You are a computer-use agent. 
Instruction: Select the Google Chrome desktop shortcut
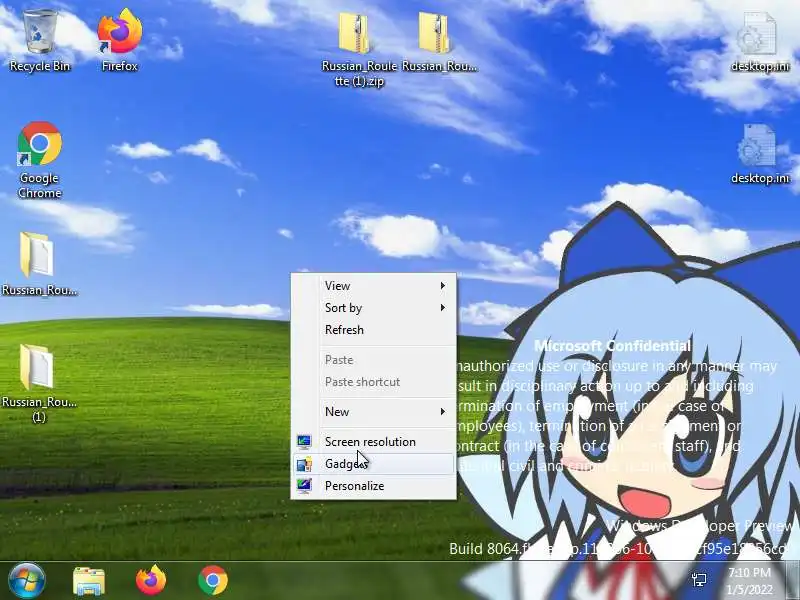coord(40,160)
